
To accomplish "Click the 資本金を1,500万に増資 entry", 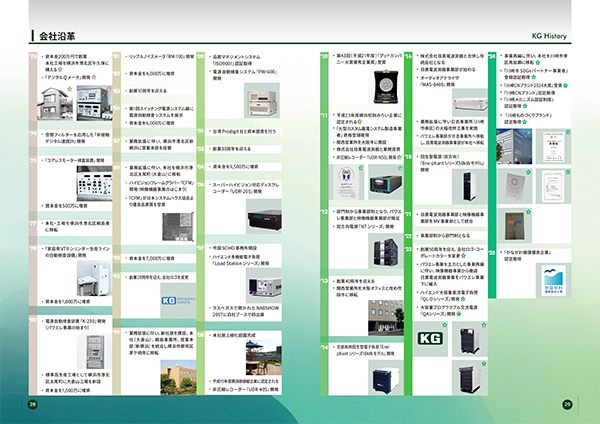I will [x=68, y=390].
